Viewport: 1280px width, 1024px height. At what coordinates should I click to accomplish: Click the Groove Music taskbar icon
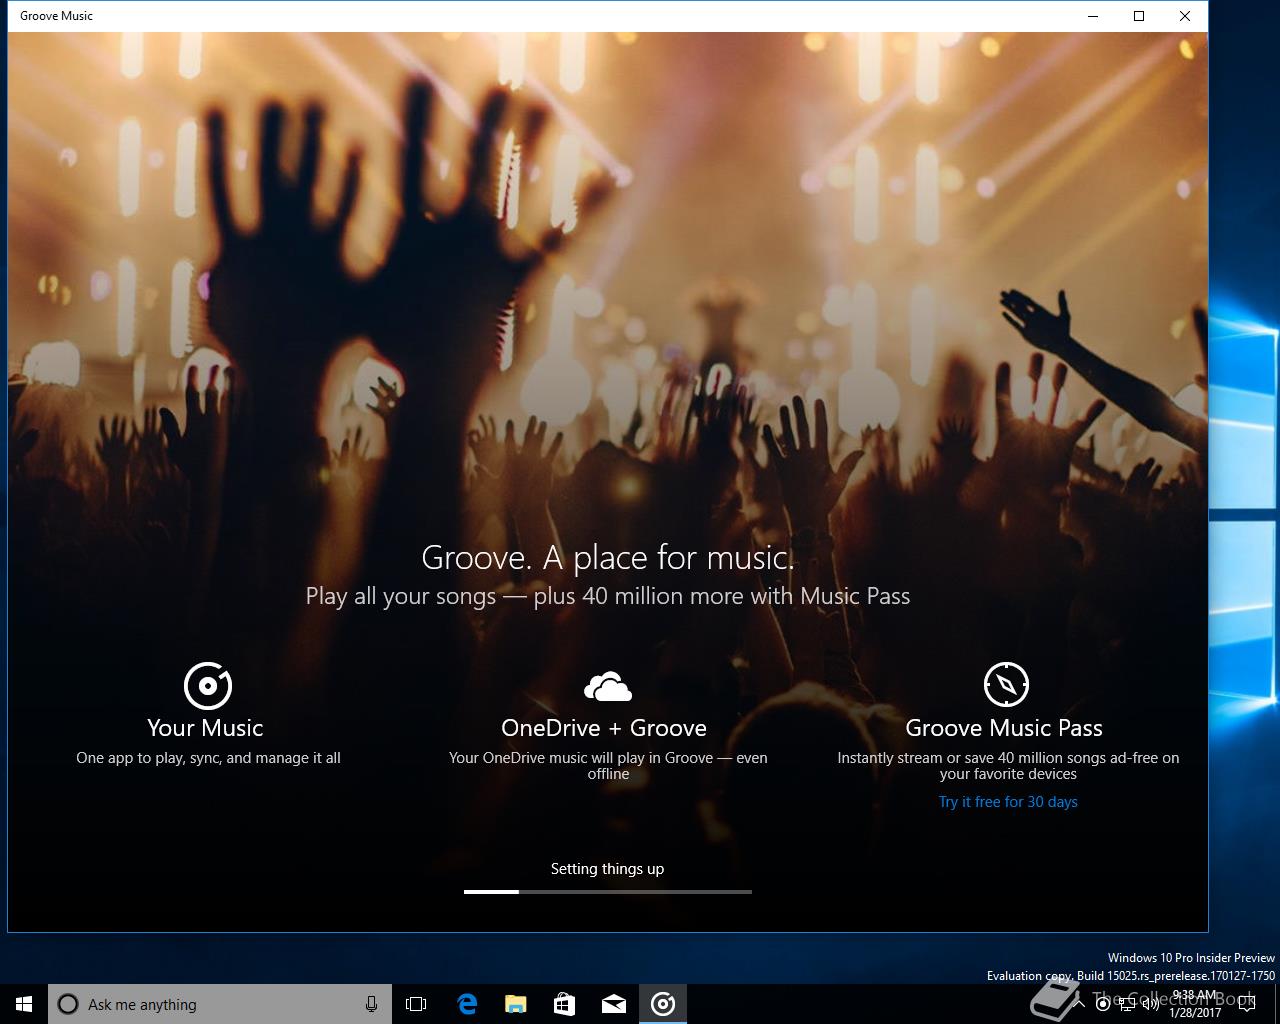[x=663, y=1004]
